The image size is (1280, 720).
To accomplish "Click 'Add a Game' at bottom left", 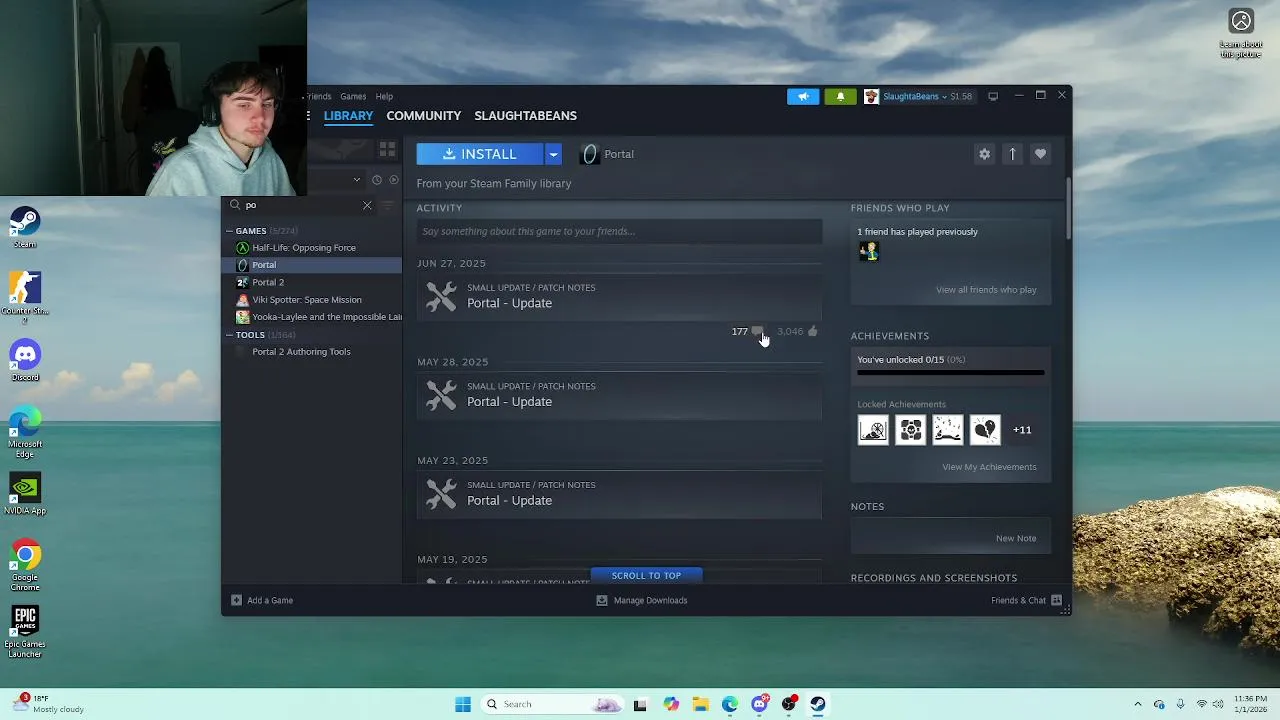I will (x=262, y=600).
